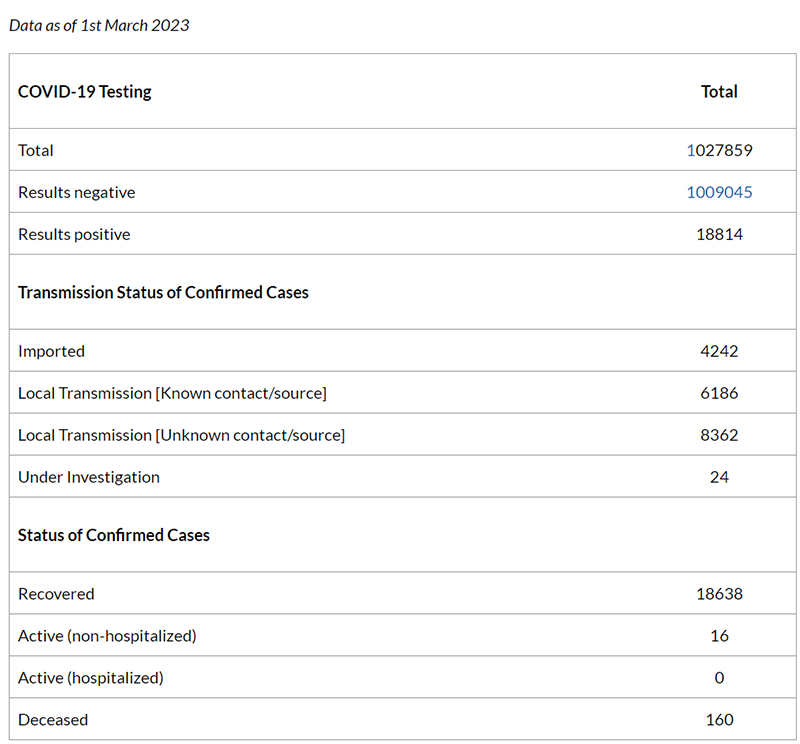Click the Active (non-hospitalized) label
Screen dimensions: 800x744
[x=107, y=636]
